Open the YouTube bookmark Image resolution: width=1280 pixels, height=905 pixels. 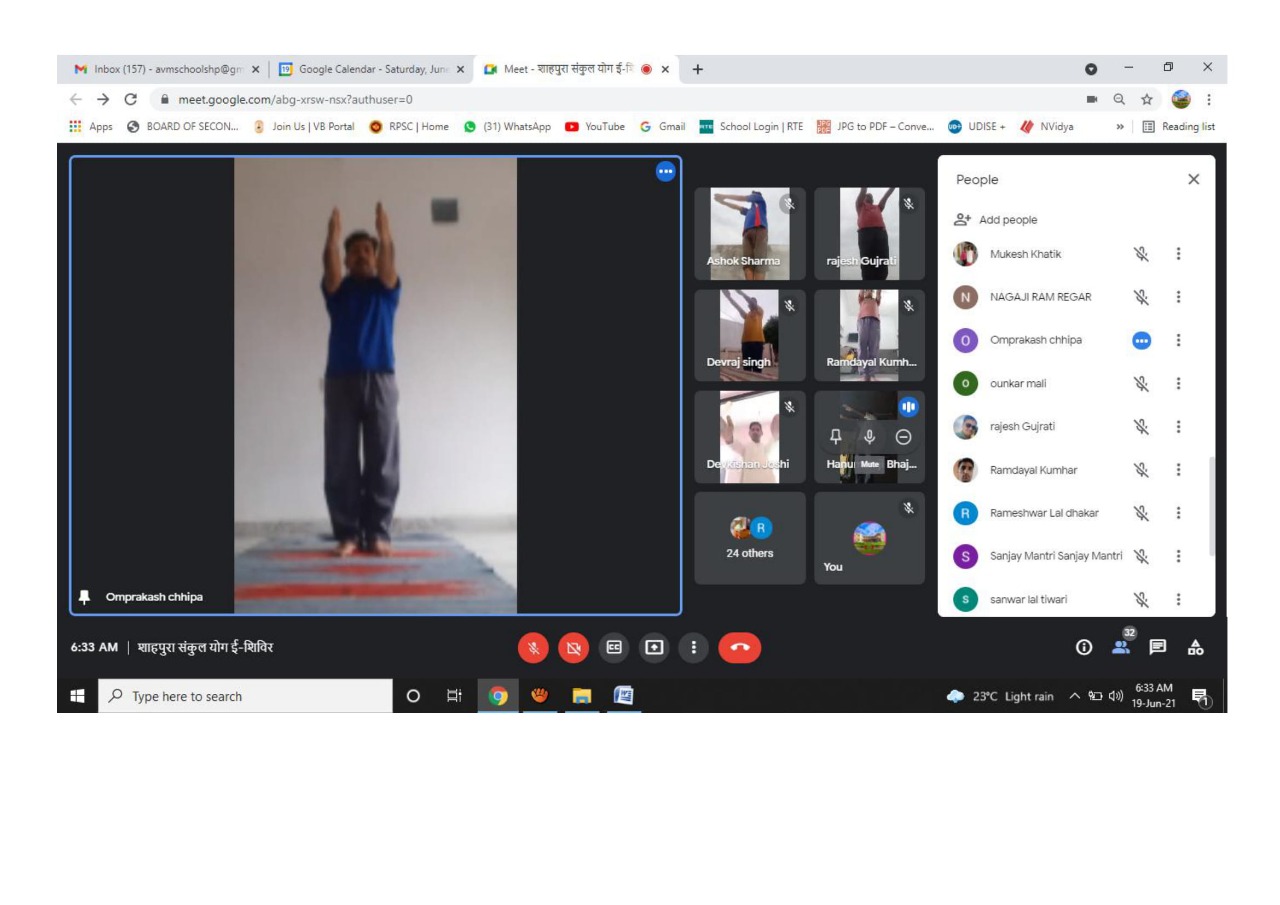pos(595,127)
